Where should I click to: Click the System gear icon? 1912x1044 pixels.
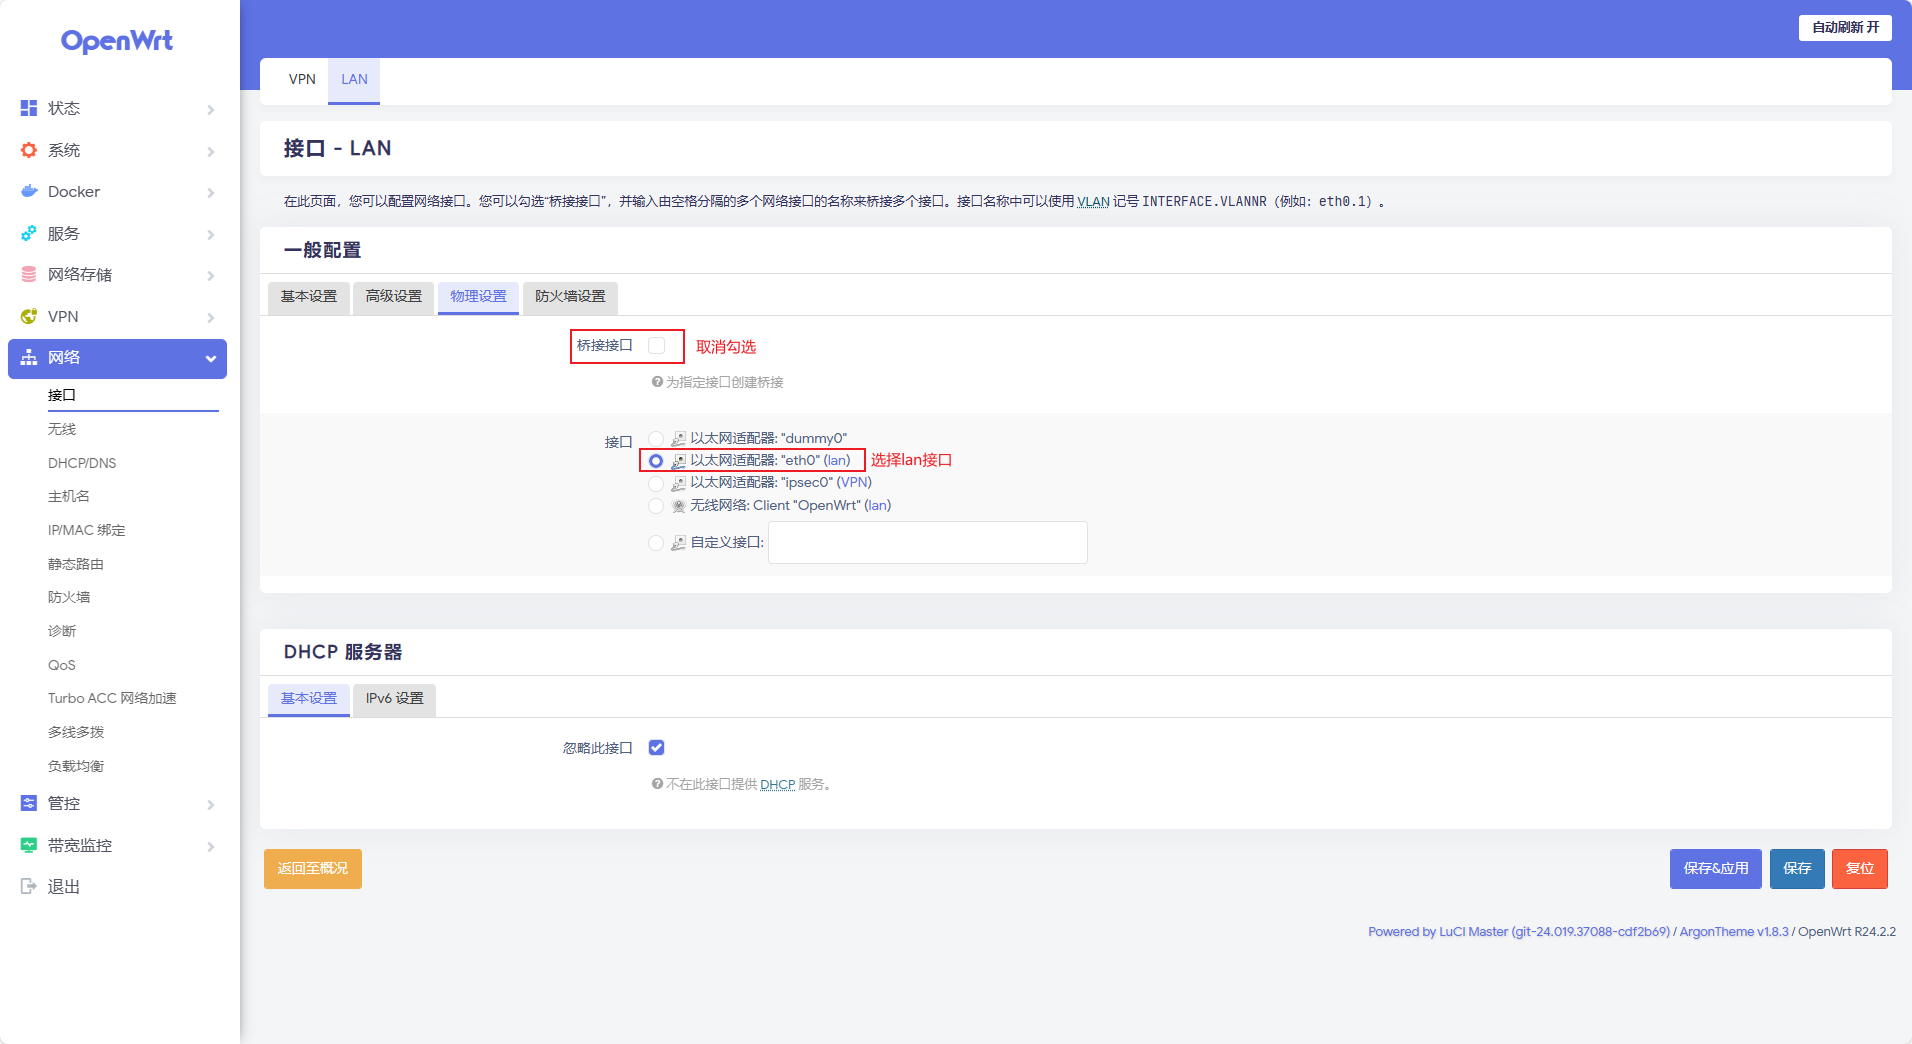(29, 150)
